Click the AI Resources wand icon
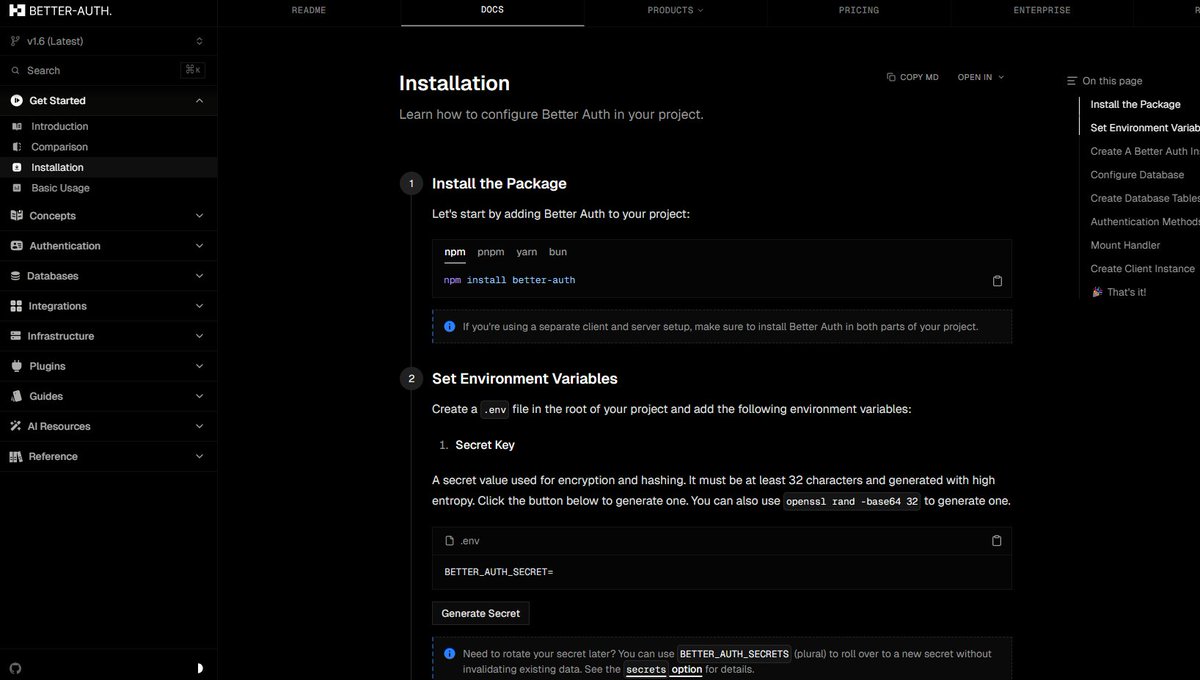The image size is (1200, 680). click(x=16, y=426)
